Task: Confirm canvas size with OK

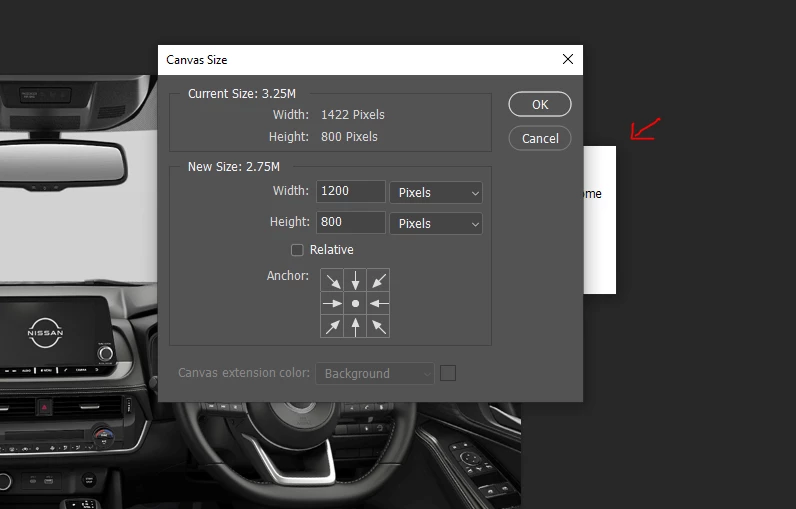Action: (x=540, y=104)
